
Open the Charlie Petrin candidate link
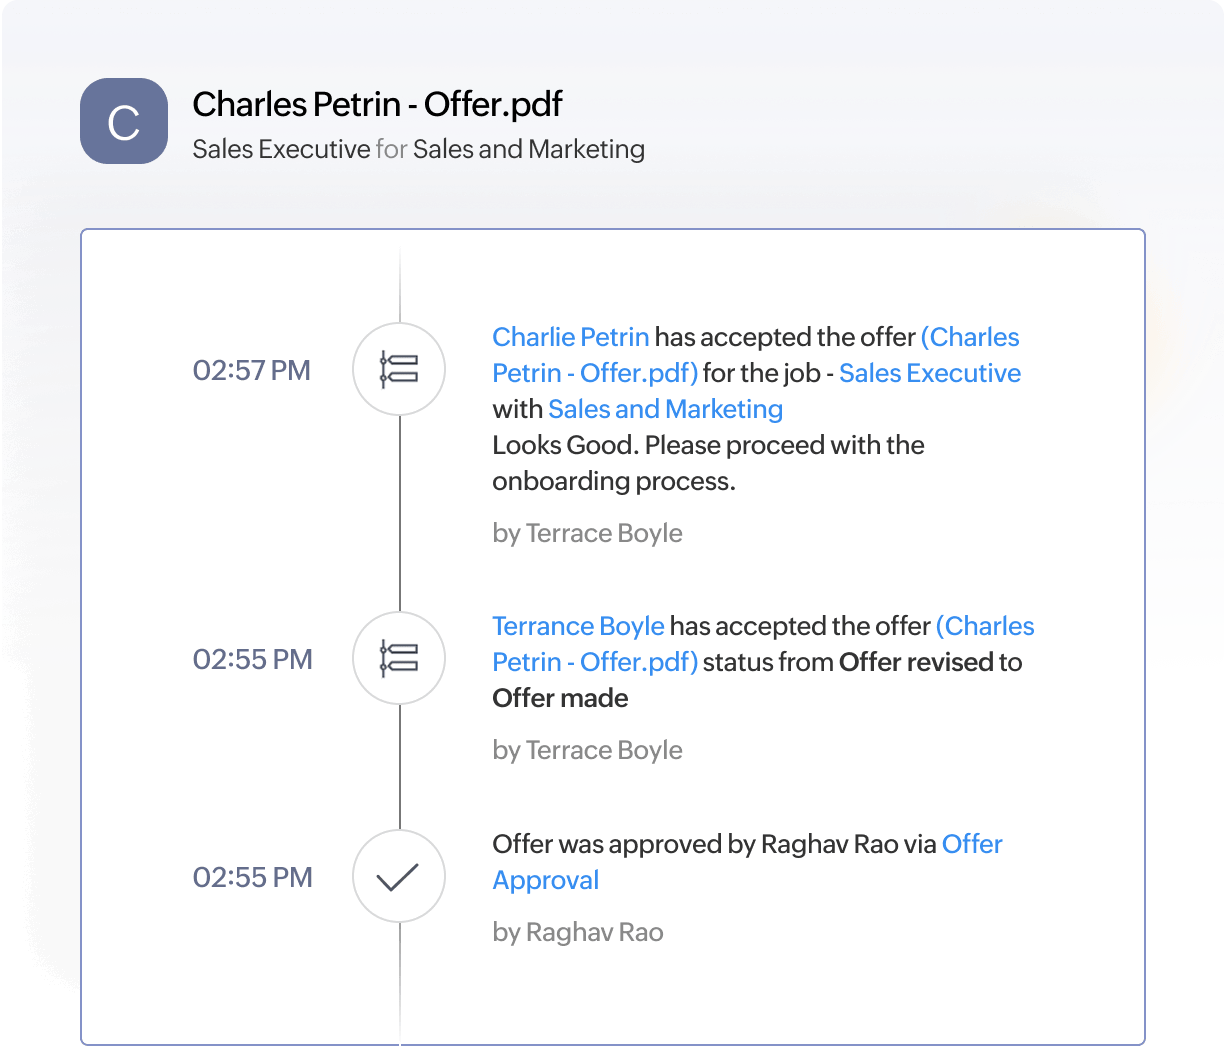point(570,337)
